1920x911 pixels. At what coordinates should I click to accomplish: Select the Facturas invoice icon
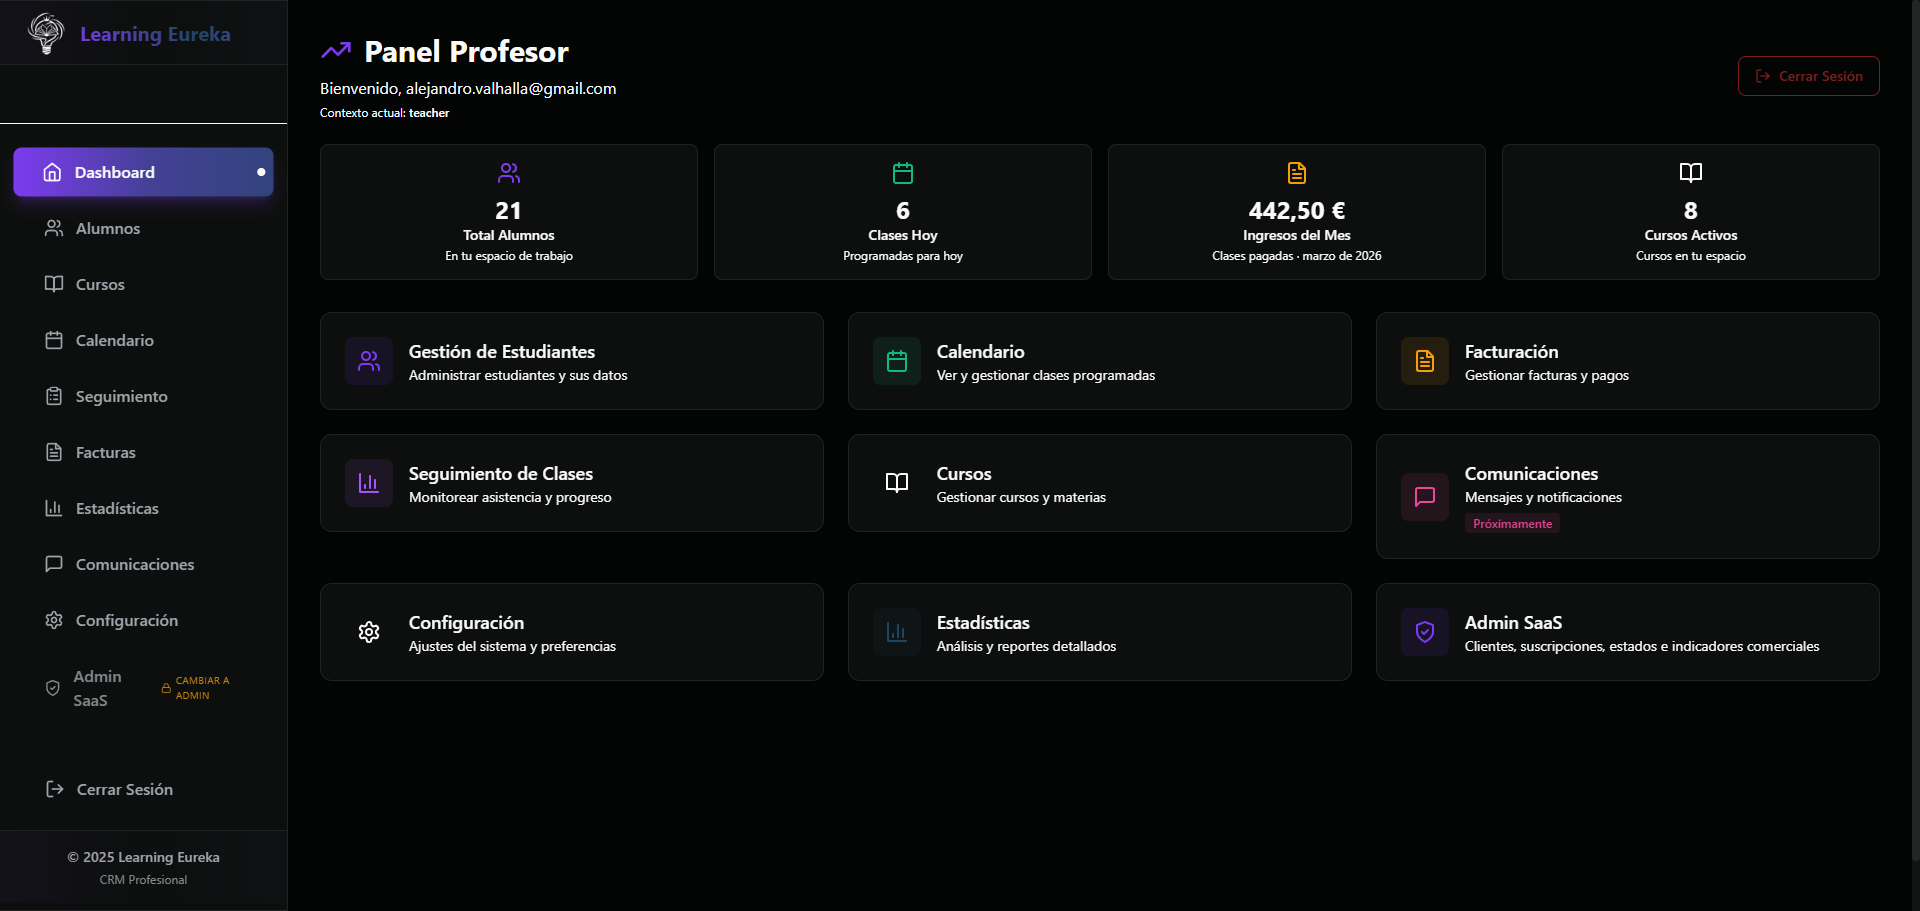(x=53, y=452)
